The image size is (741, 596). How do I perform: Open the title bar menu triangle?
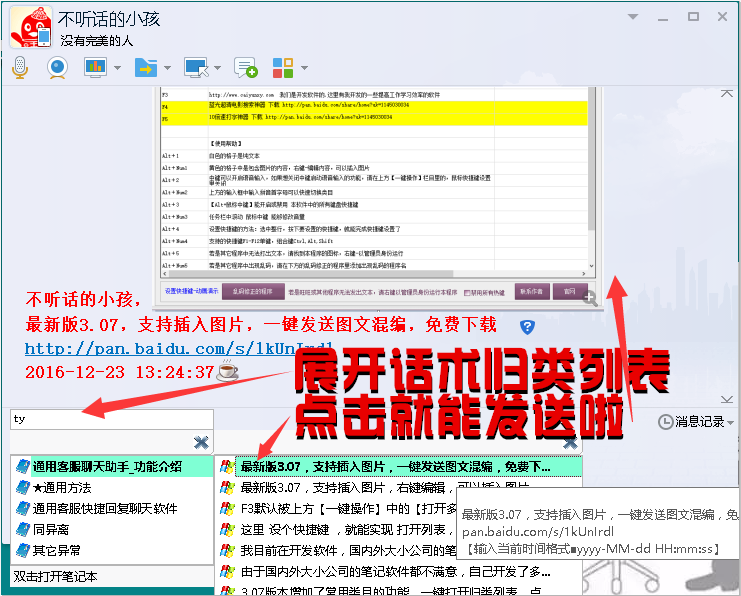pos(633,17)
